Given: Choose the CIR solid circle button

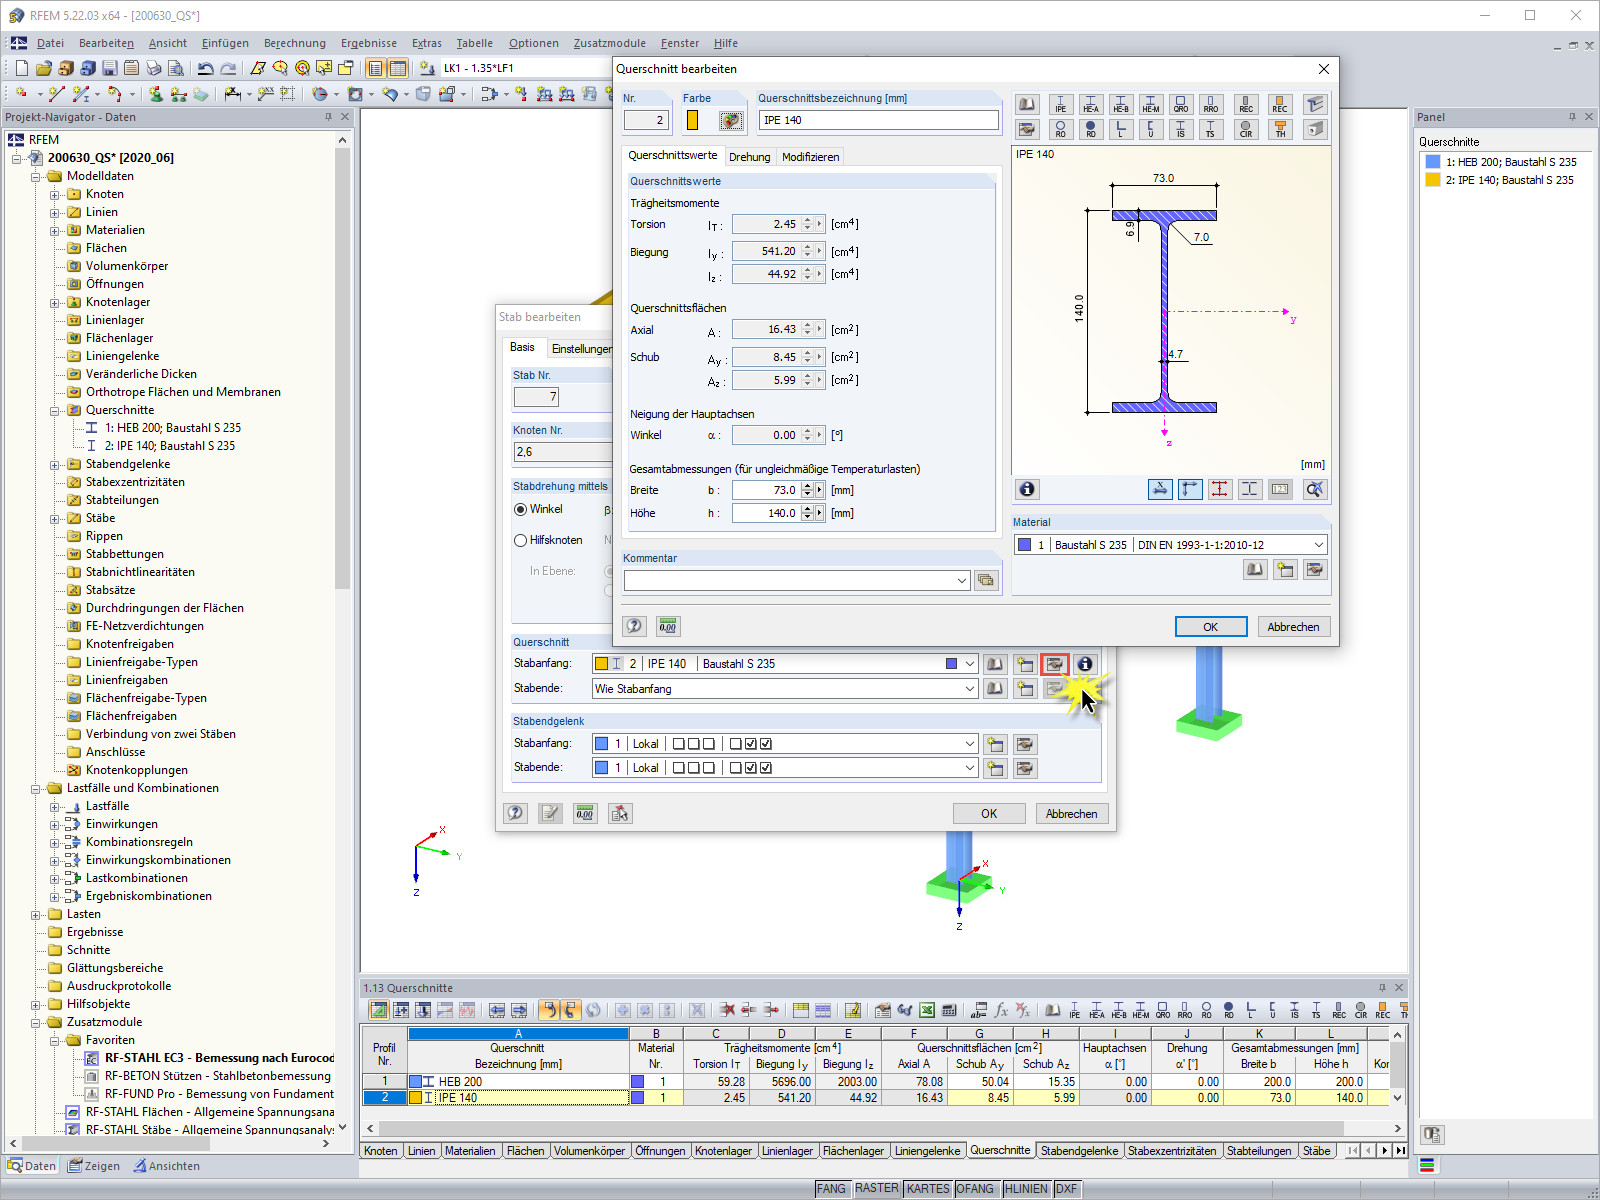Looking at the screenshot, I should 1246,129.
